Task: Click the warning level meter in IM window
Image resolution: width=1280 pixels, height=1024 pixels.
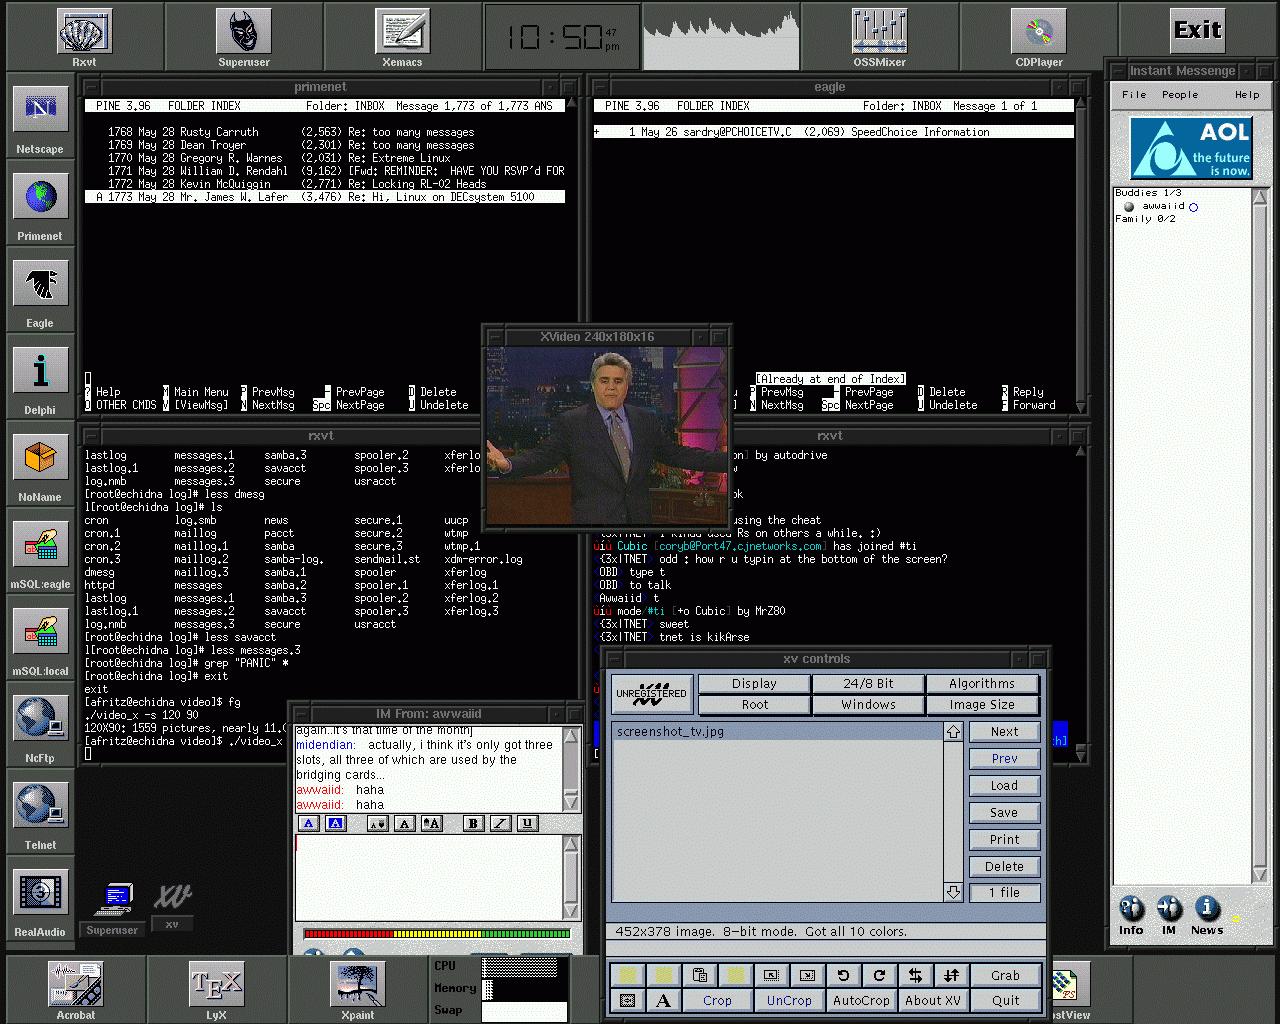Action: 437,934
